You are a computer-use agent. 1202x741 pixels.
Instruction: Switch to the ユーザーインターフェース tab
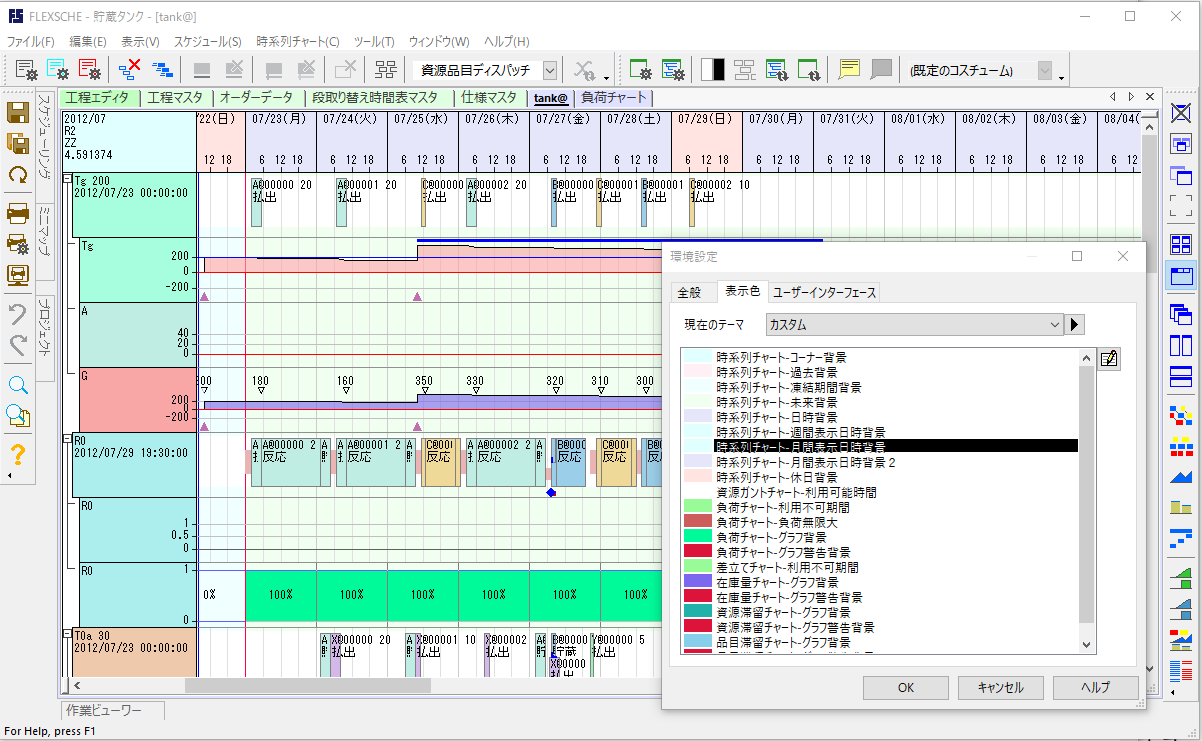[x=823, y=292]
